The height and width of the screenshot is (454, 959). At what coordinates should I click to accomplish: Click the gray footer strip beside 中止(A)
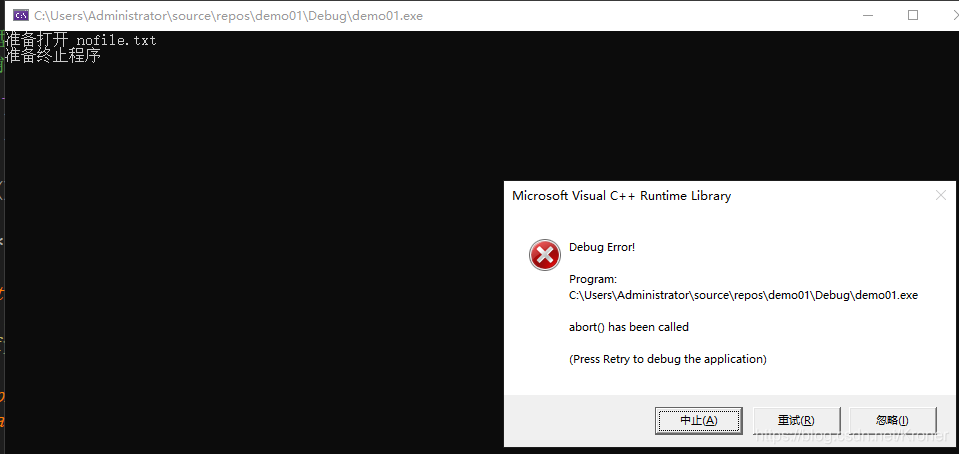point(579,421)
